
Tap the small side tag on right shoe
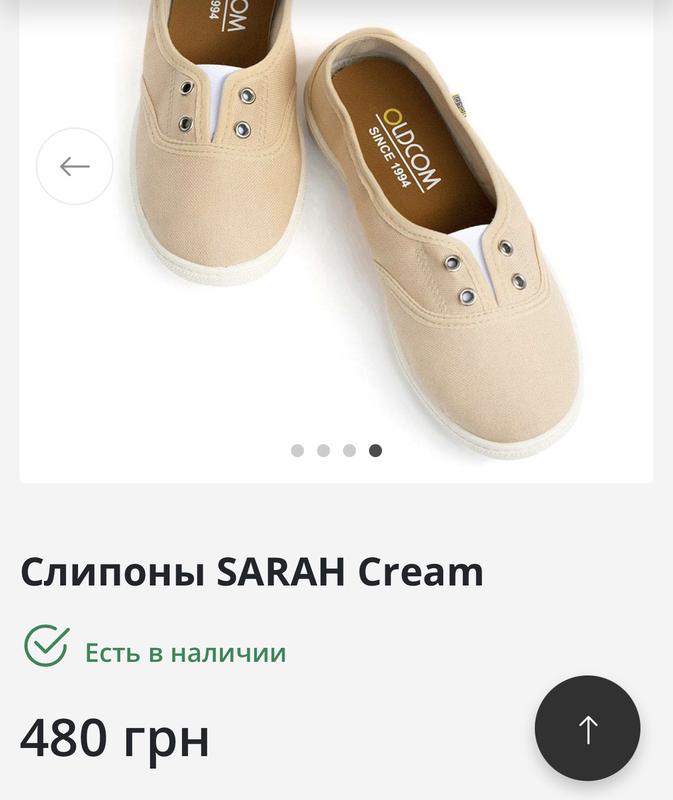coord(458,105)
